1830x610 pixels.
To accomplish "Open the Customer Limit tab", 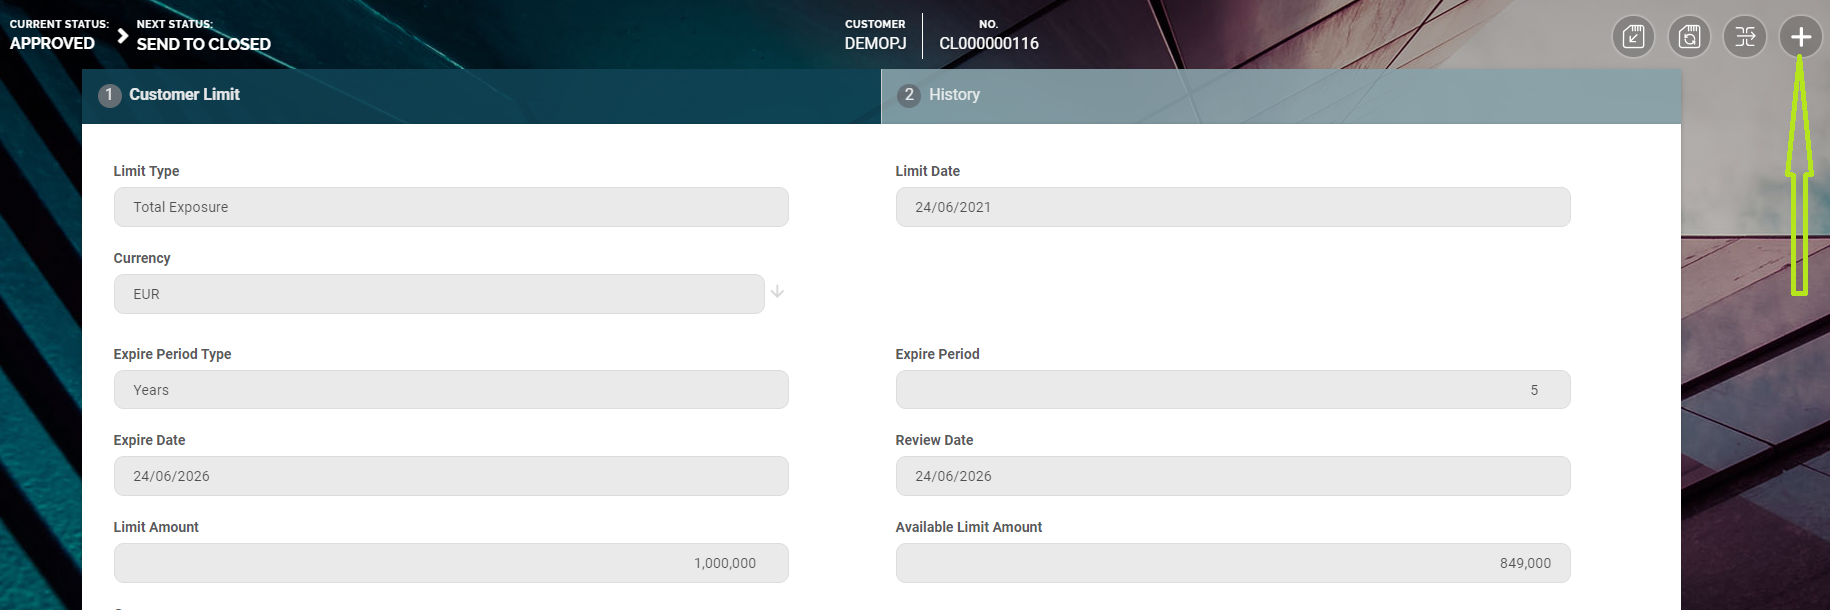I will (184, 95).
